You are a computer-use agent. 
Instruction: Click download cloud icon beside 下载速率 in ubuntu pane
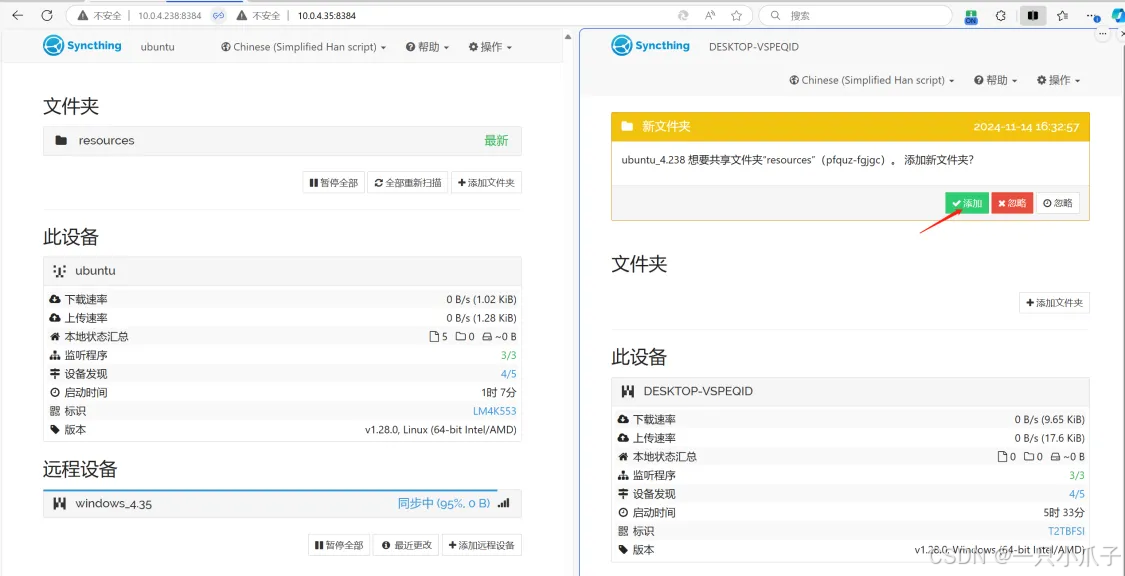(55, 299)
